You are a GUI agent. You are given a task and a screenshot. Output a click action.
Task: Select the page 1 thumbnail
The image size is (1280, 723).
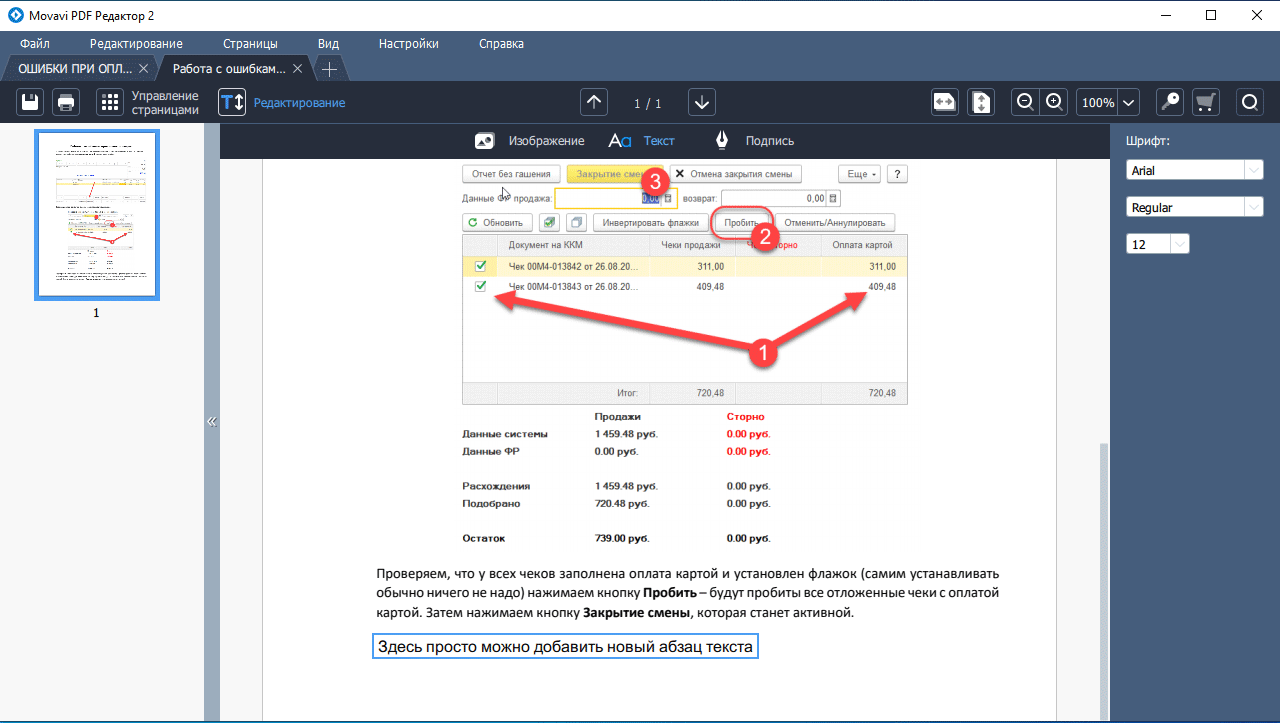point(97,214)
